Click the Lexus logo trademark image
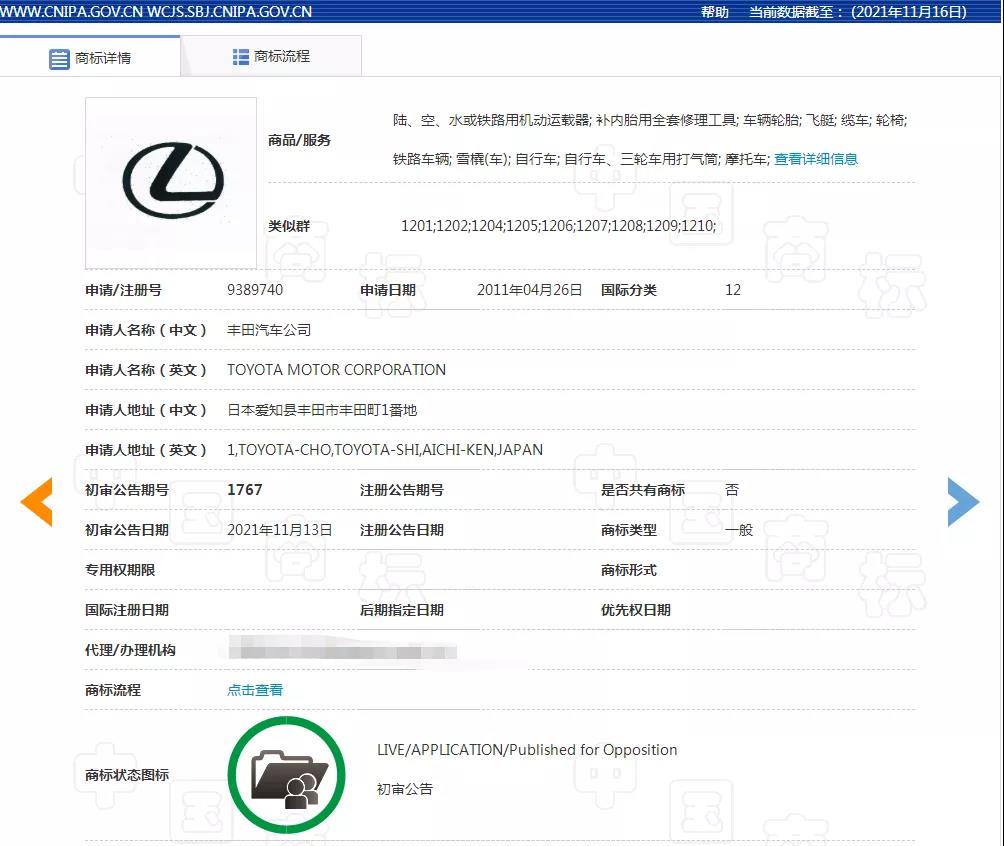Image resolution: width=1004 pixels, height=846 pixels. pos(172,183)
